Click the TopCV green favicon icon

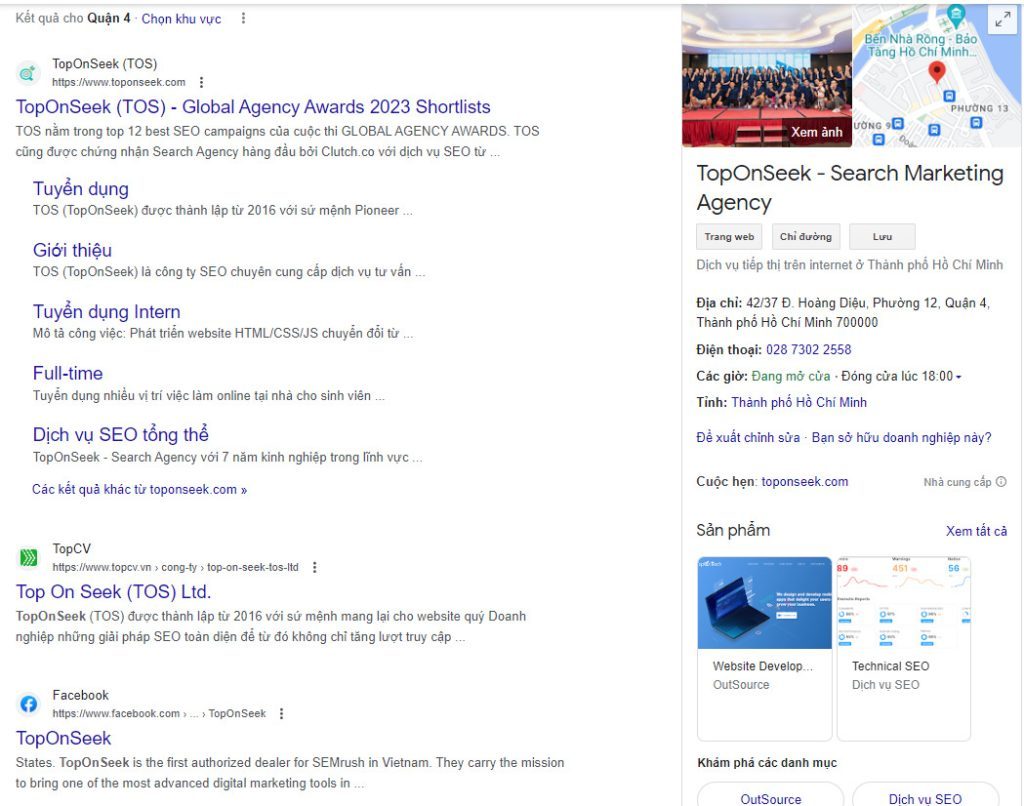pos(26,557)
